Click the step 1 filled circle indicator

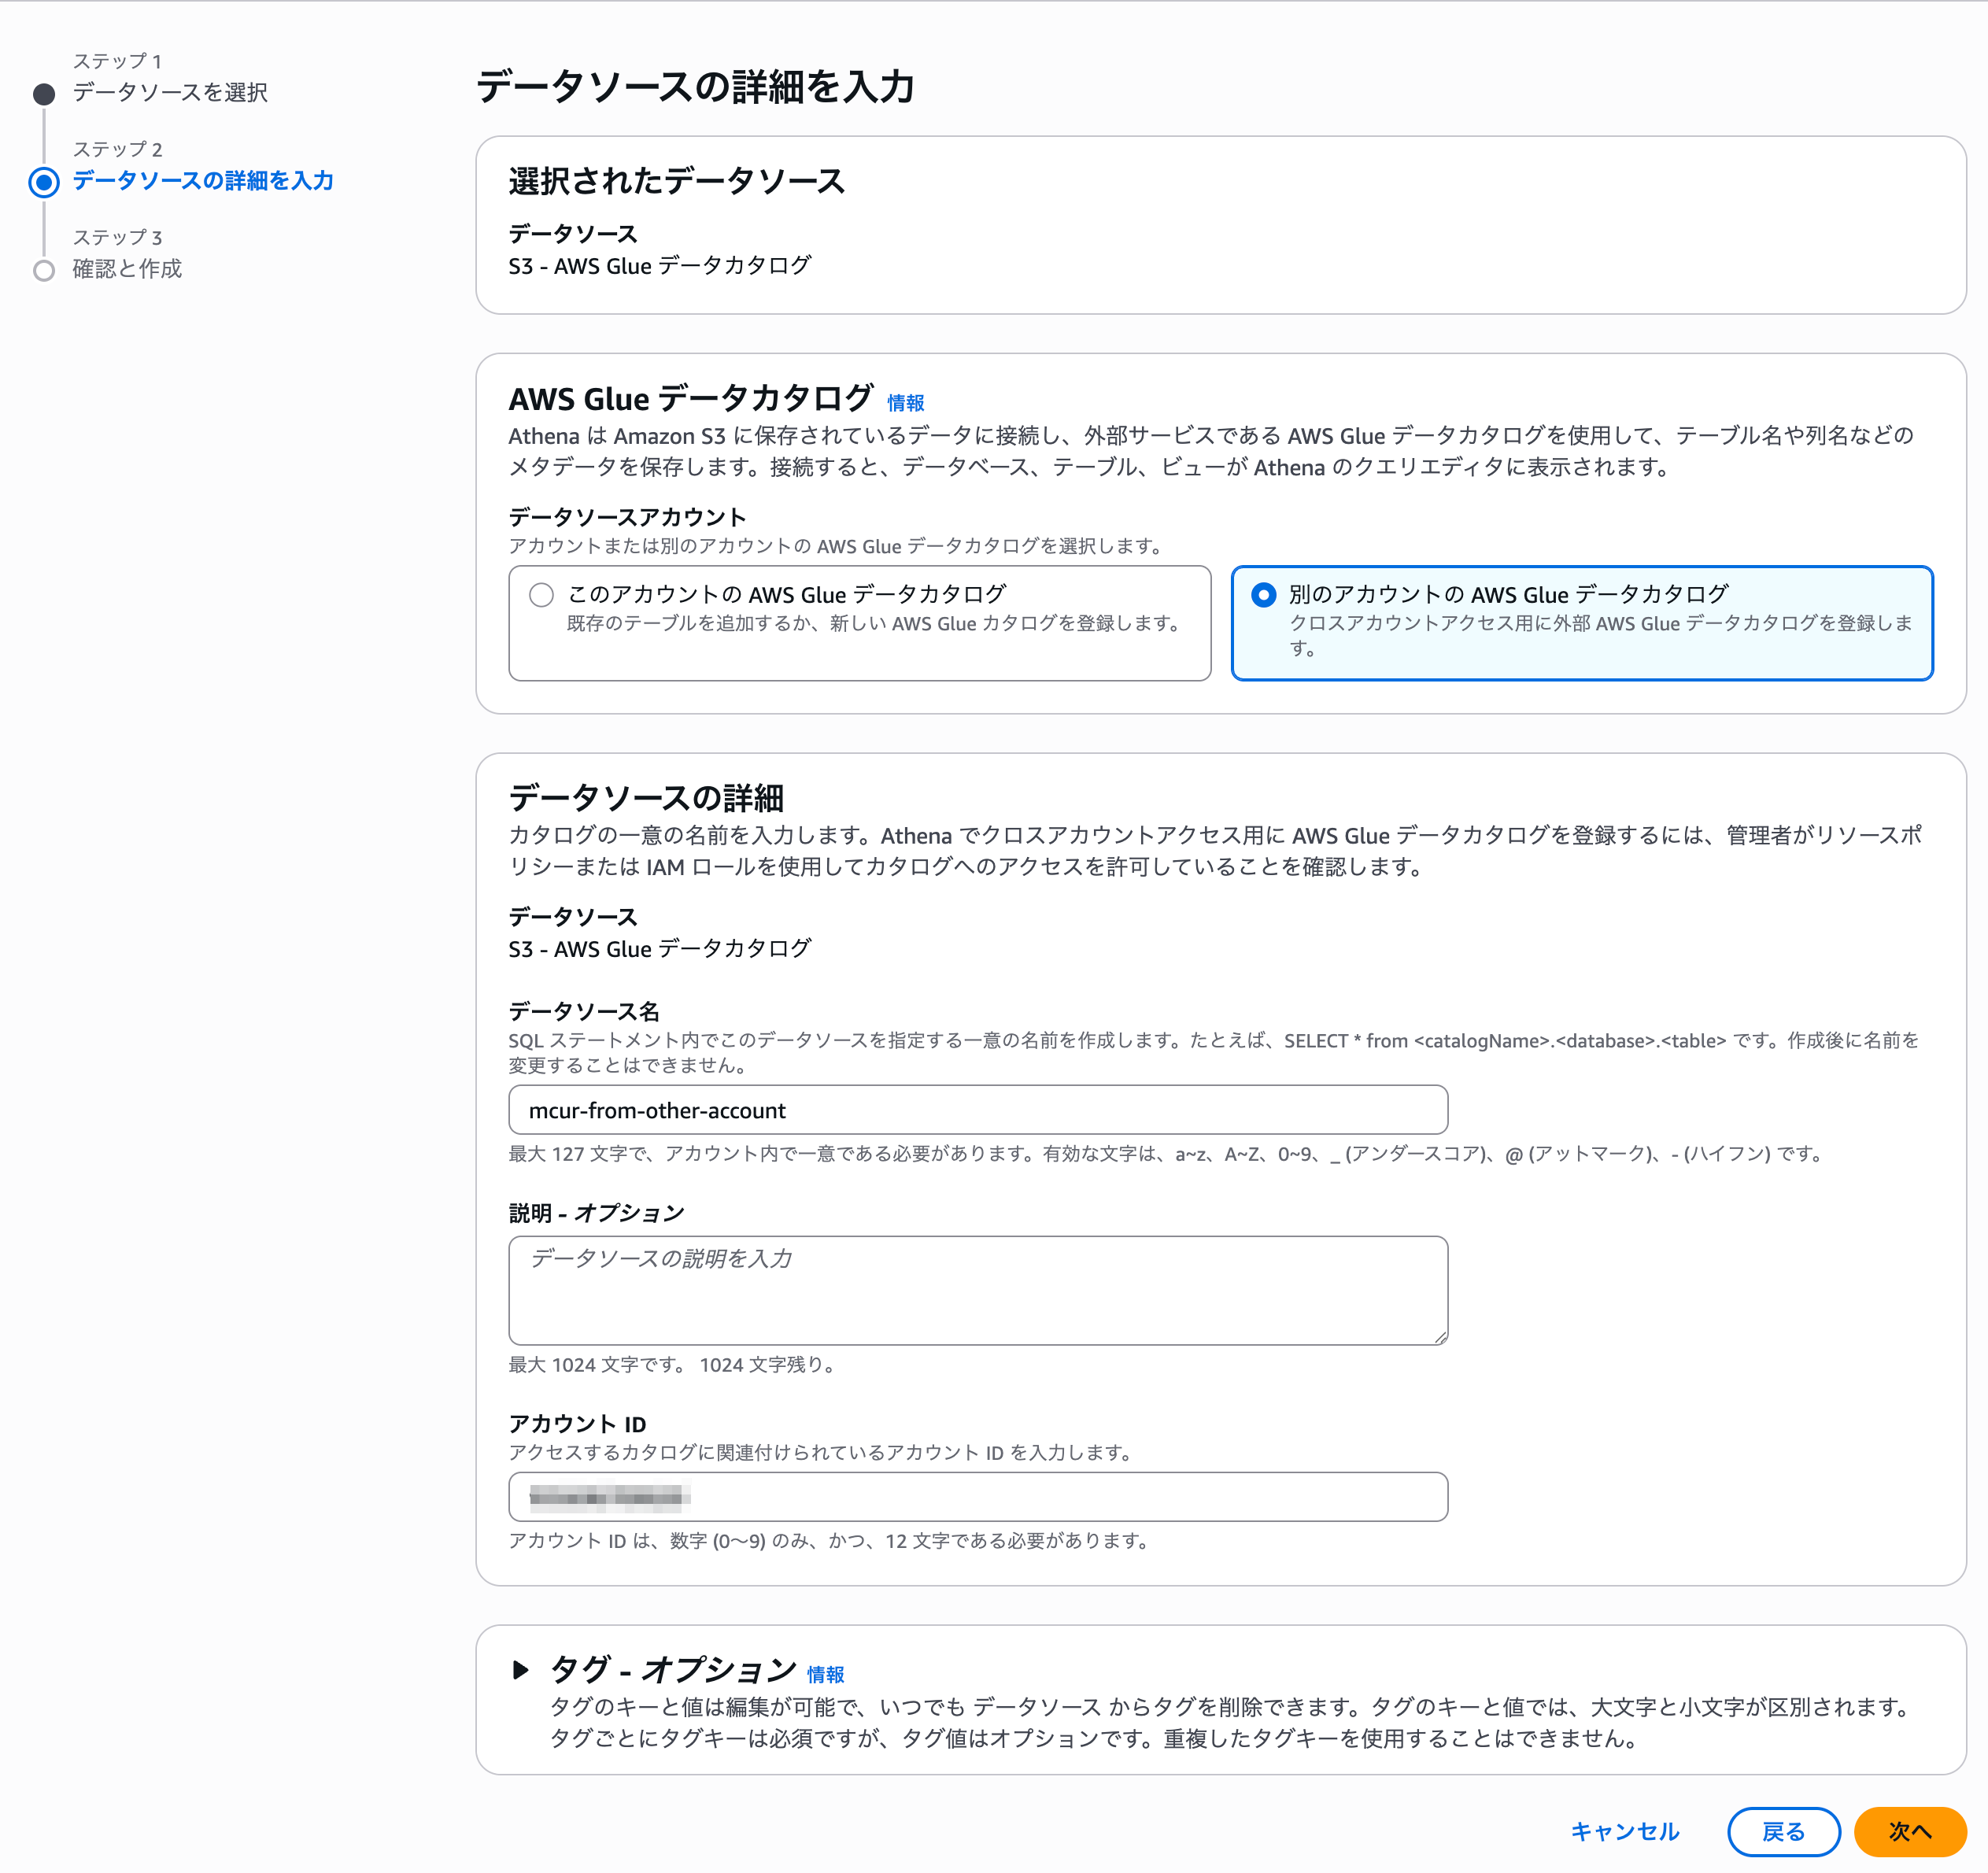pyautogui.click(x=44, y=94)
